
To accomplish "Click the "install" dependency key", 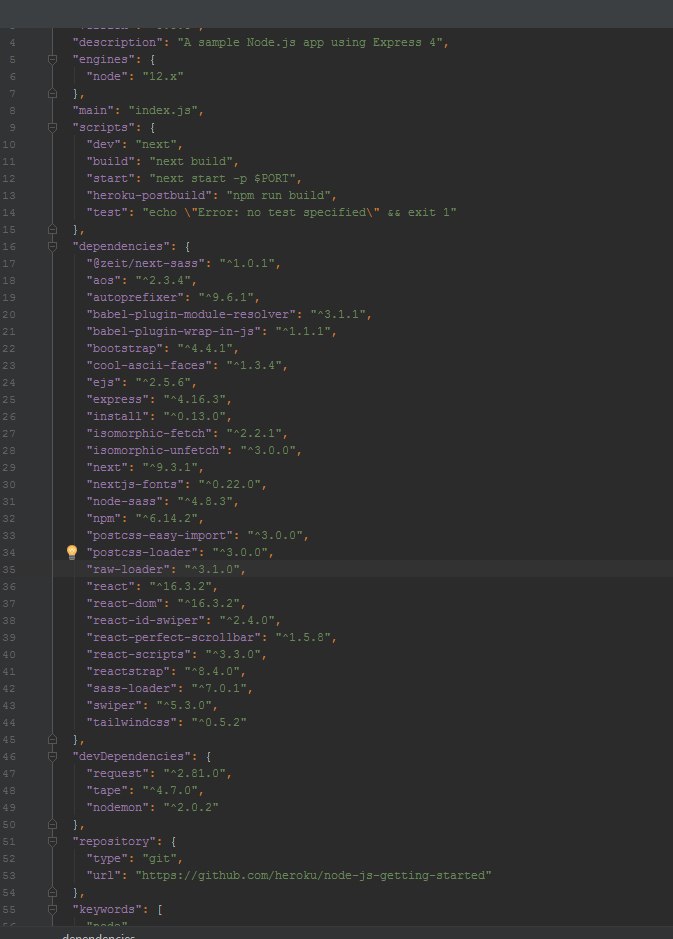I will tap(117, 416).
